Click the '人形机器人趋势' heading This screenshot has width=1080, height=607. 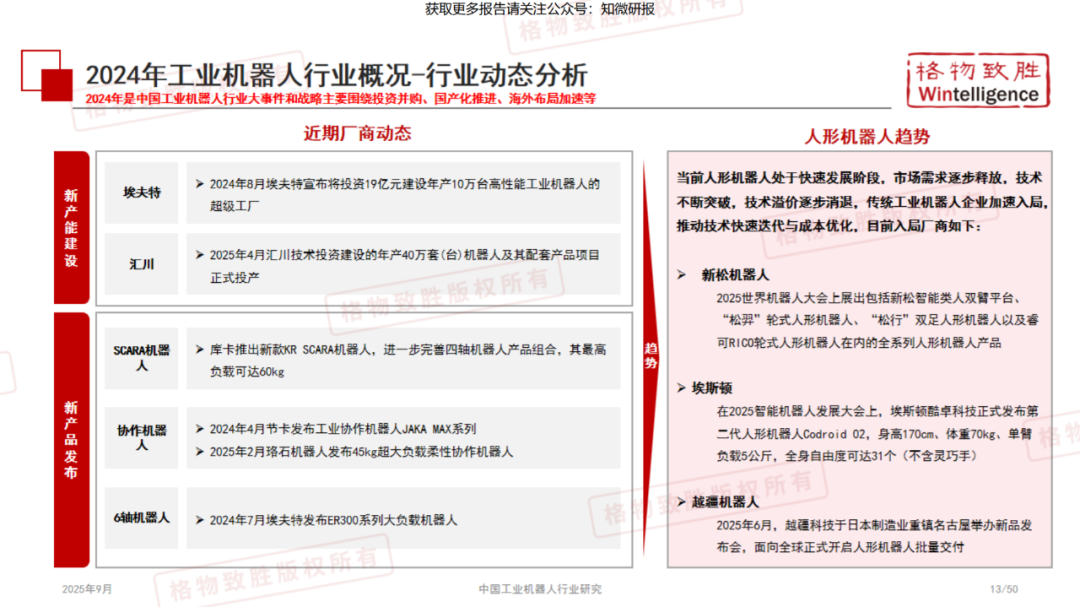pos(867,136)
